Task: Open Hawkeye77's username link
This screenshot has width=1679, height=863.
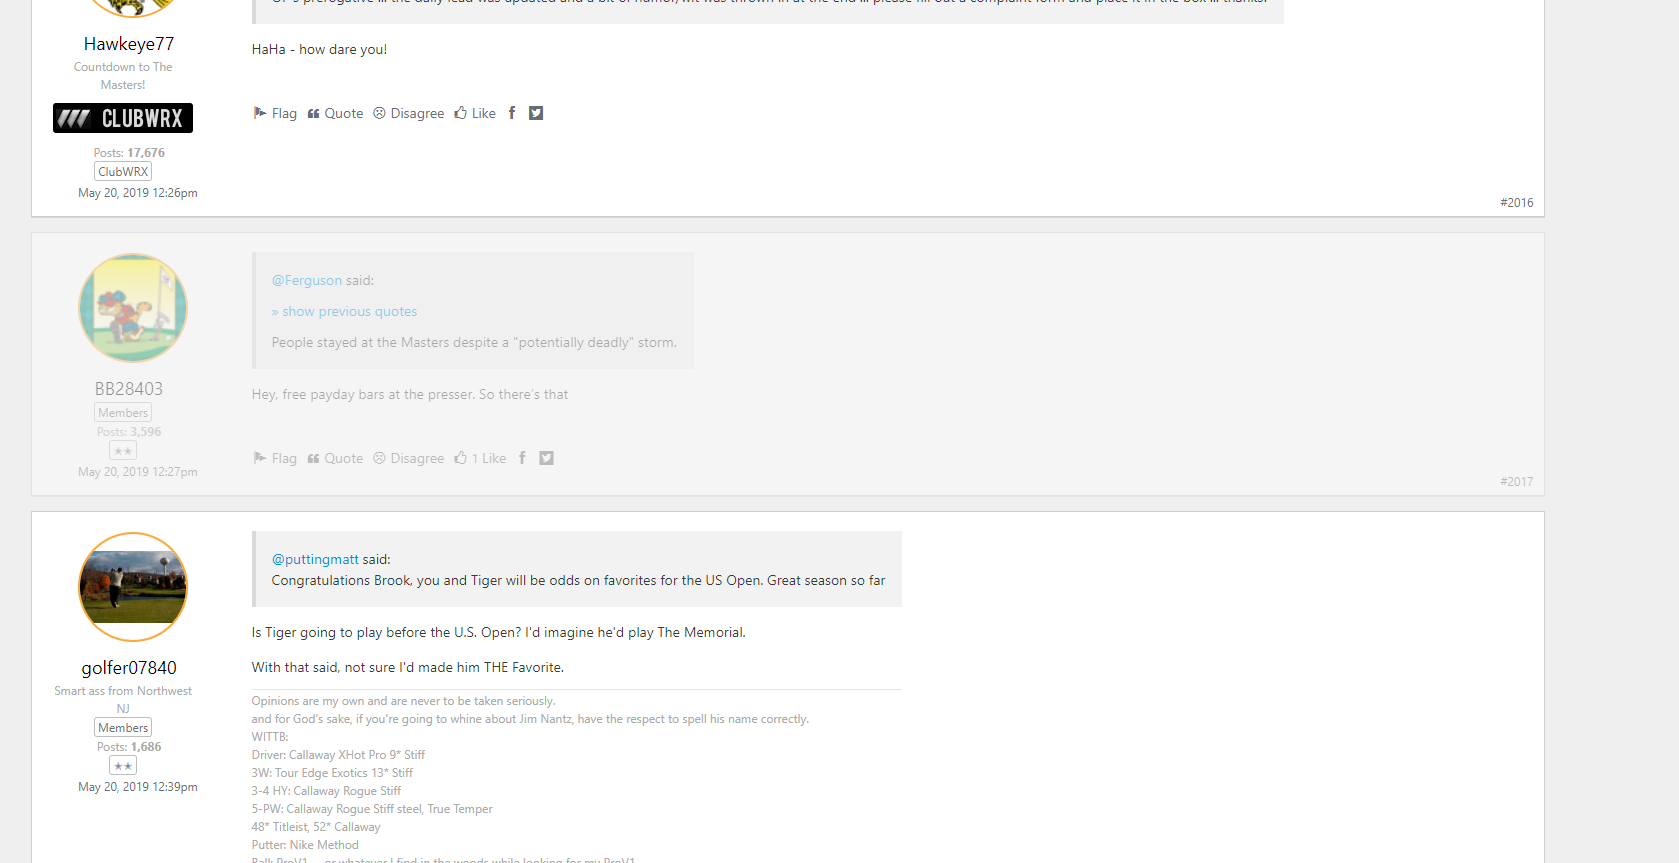Action: click(129, 44)
